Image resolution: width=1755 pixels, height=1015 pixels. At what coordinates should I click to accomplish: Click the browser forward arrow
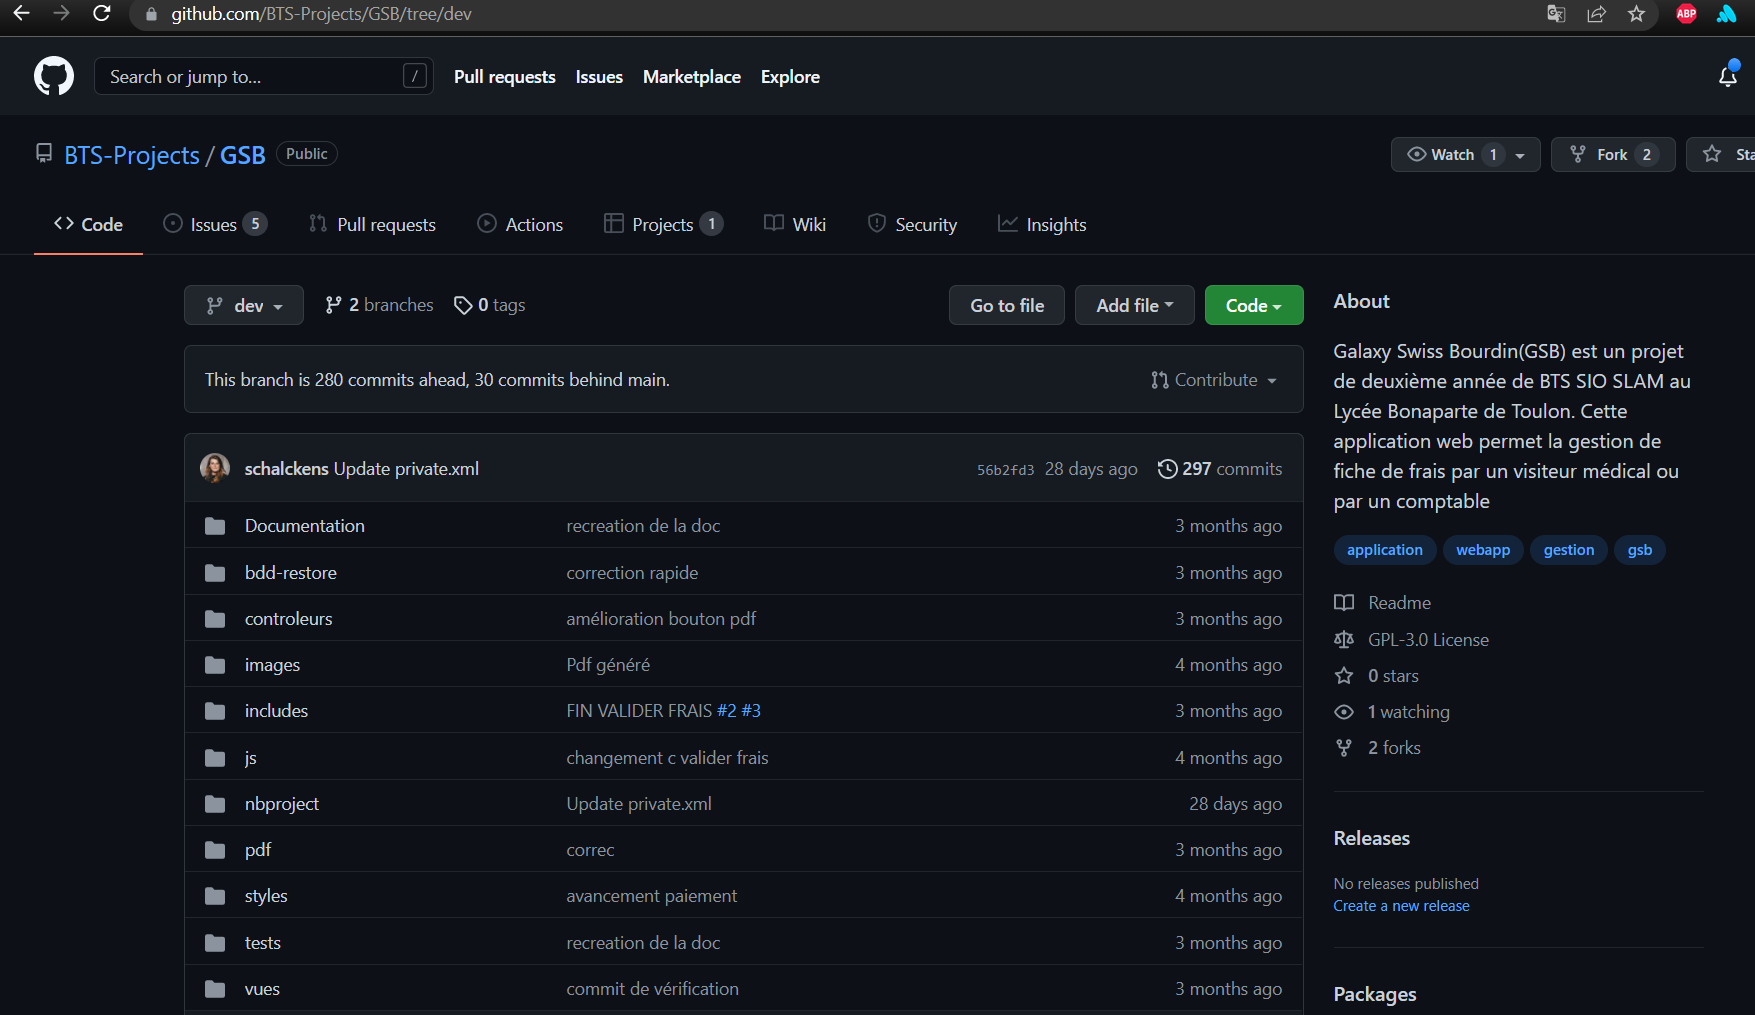(x=61, y=14)
